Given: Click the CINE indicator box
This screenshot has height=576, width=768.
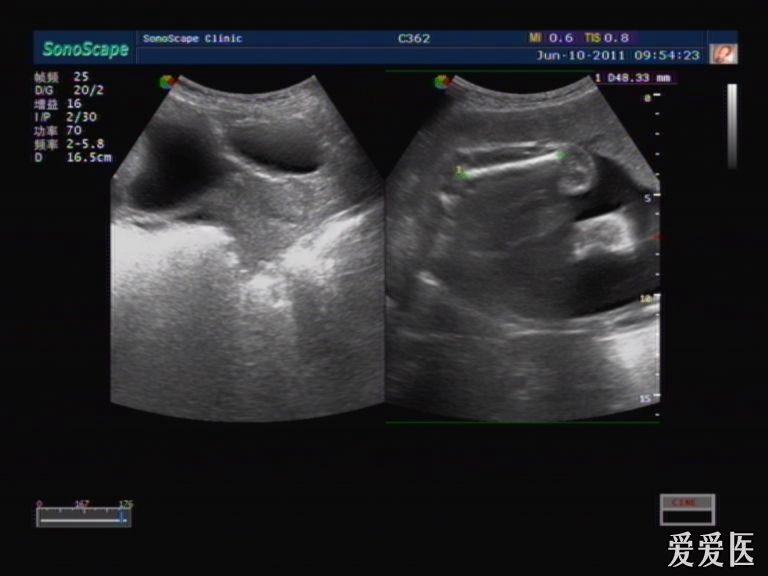Looking at the screenshot, I should coord(687,509).
